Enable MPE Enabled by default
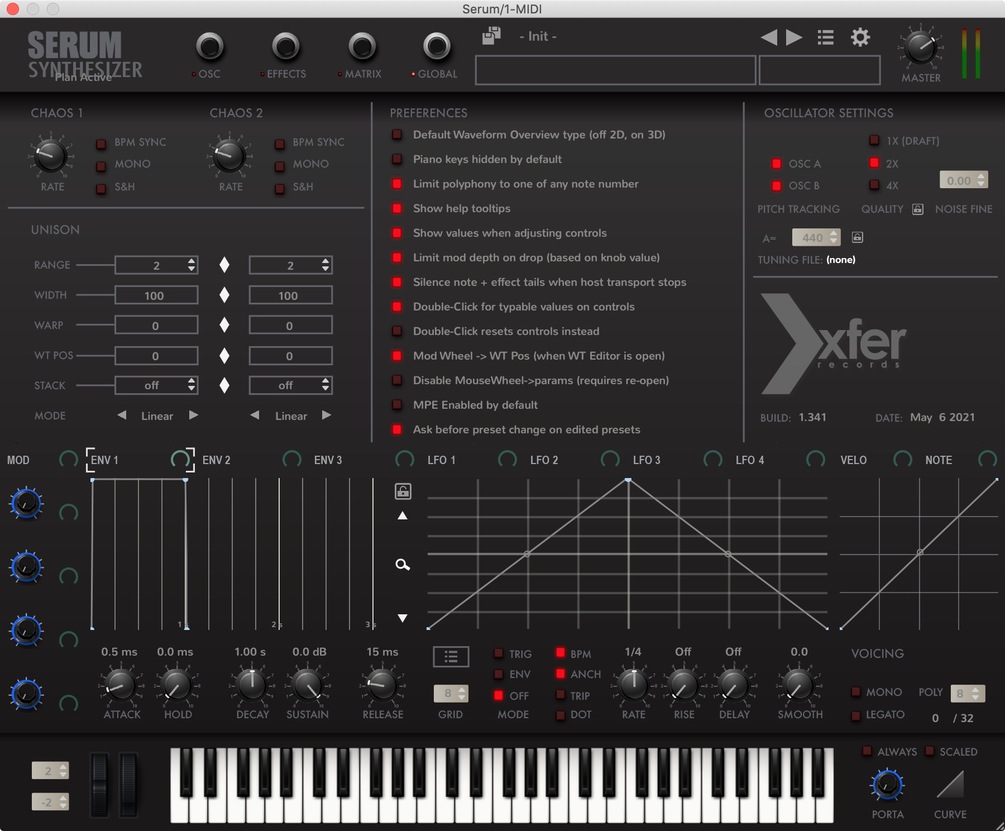The width and height of the screenshot is (1005, 831). click(x=397, y=405)
